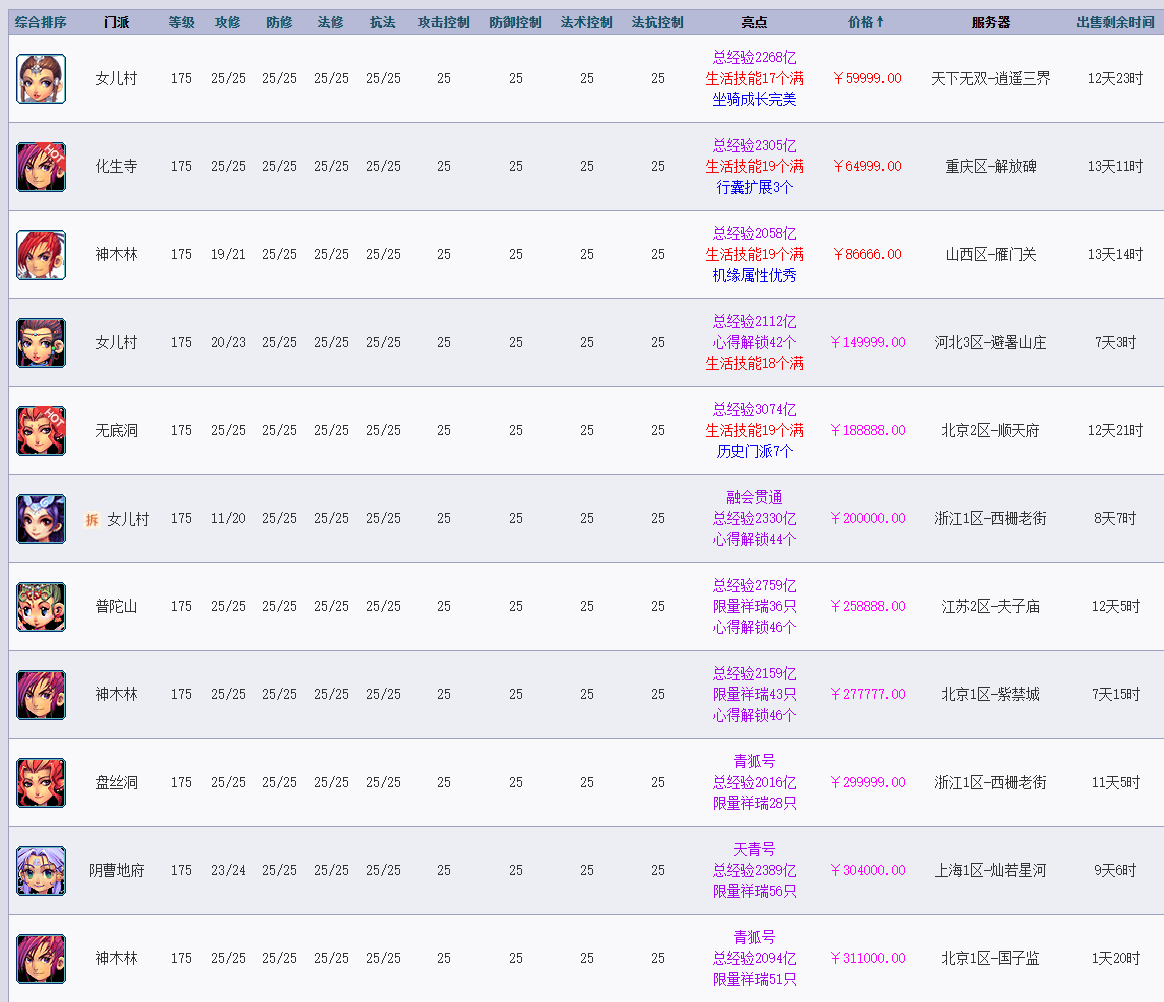This screenshot has height=1002, width=1164.
Task: Click 历史门派7个 highlight text
Action: [754, 451]
